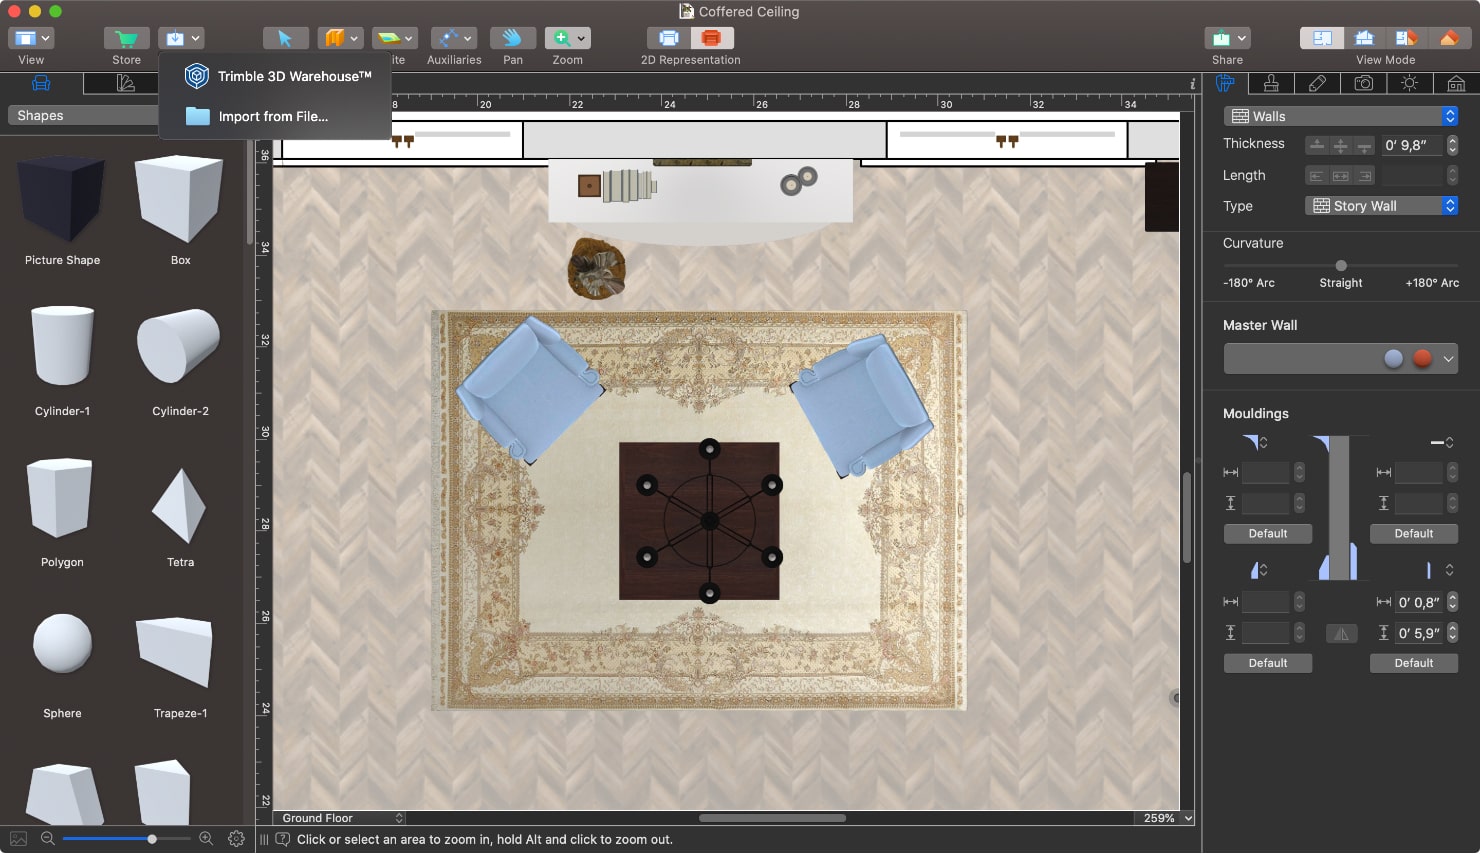Select the building properties house icon
Viewport: 1480px width, 854px height.
pos(1455,83)
